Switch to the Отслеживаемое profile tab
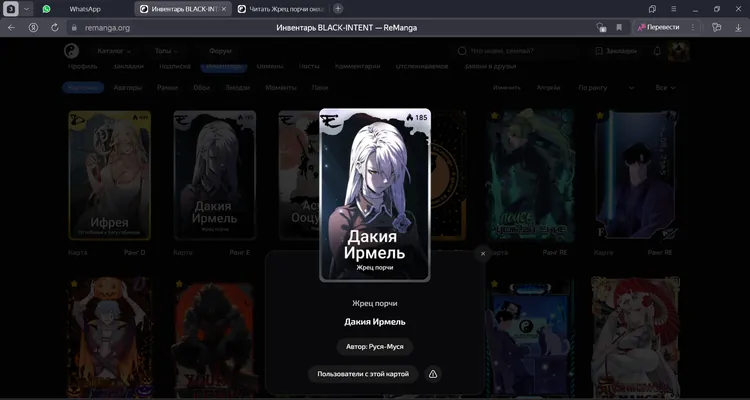The height and width of the screenshot is (400, 750). pyautogui.click(x=421, y=67)
